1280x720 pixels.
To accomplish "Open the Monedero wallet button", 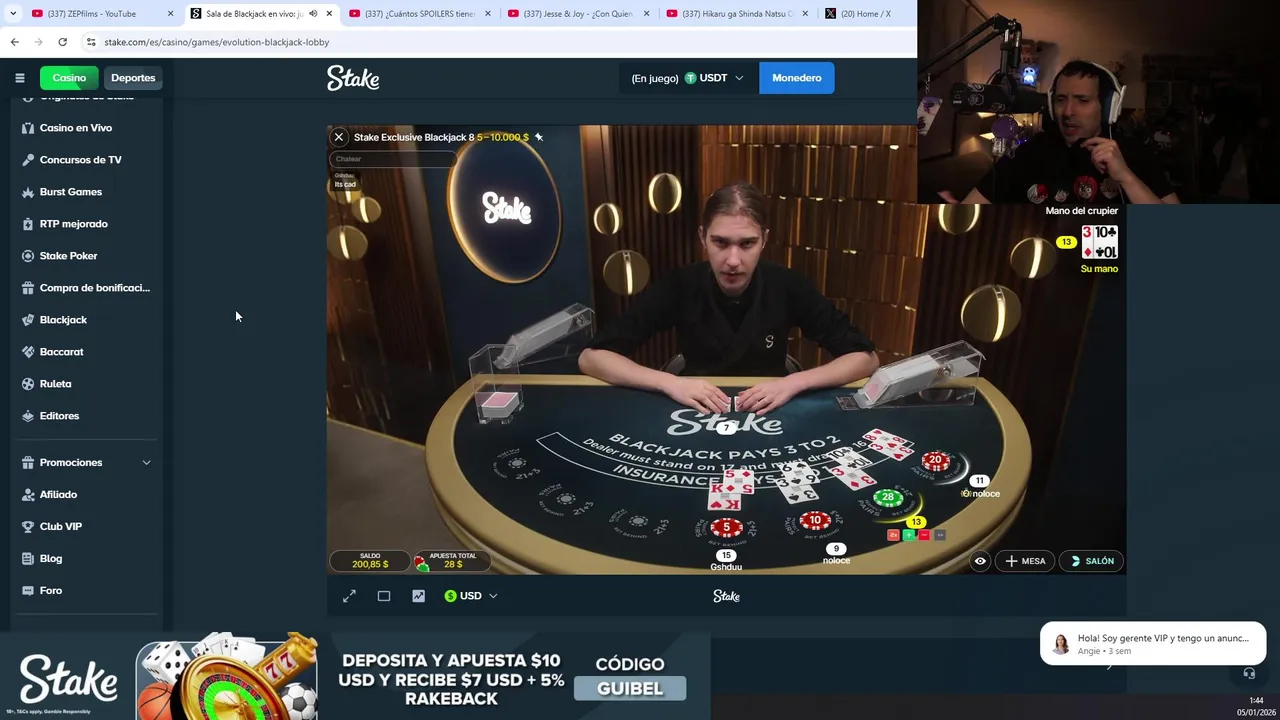I will click(x=797, y=78).
